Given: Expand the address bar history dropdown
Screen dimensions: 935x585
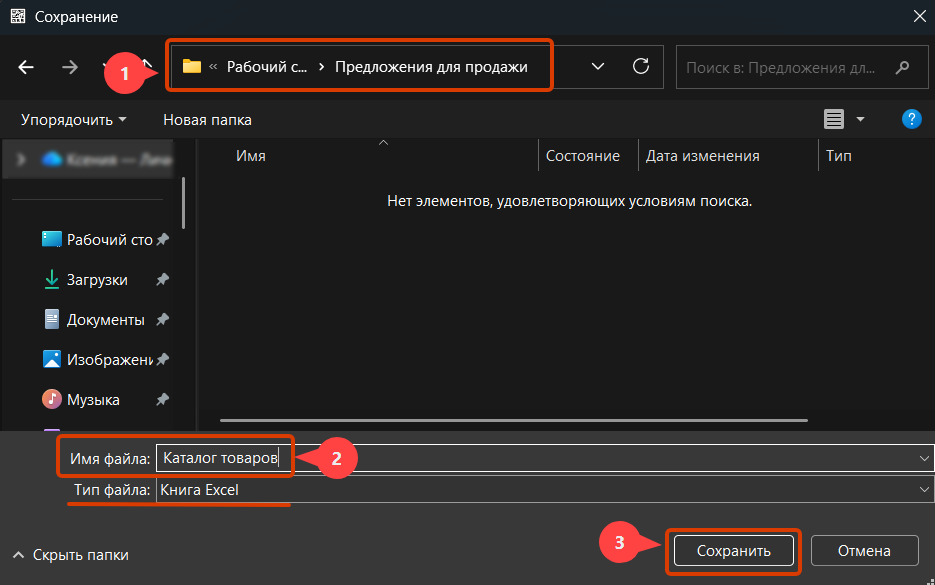Looking at the screenshot, I should [597, 66].
